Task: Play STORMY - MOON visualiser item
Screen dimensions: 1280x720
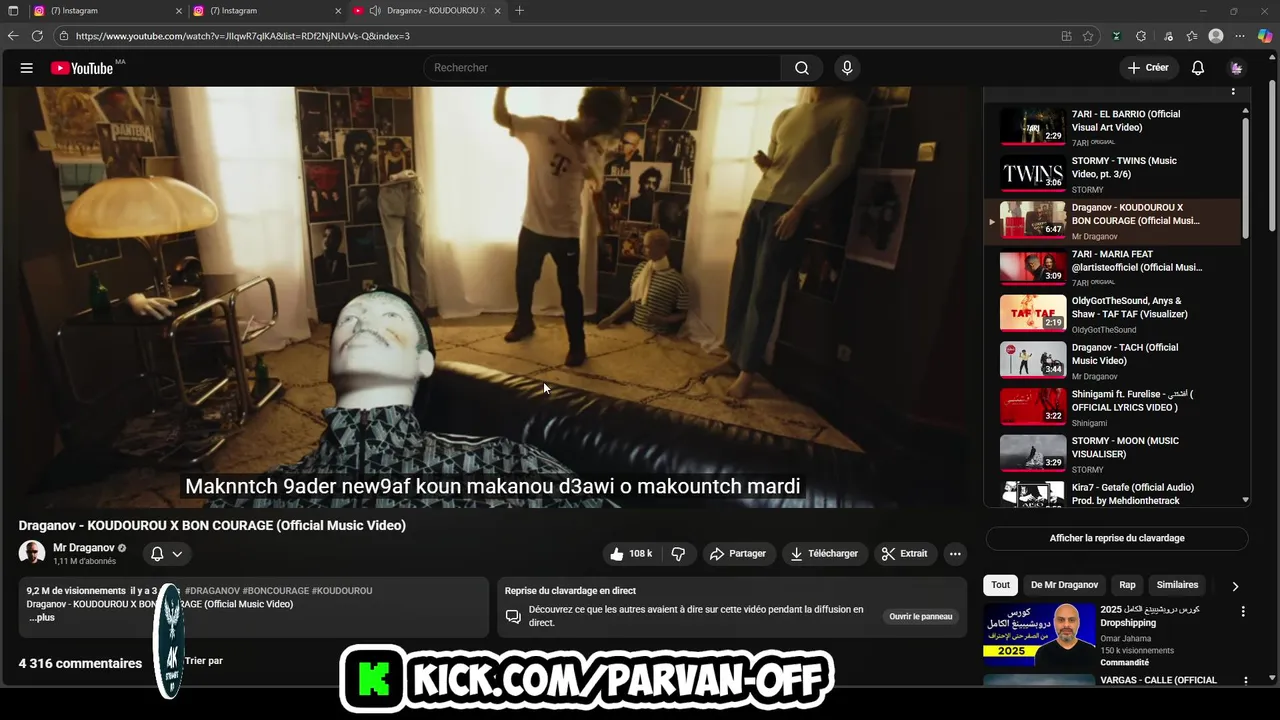Action: point(1113,454)
